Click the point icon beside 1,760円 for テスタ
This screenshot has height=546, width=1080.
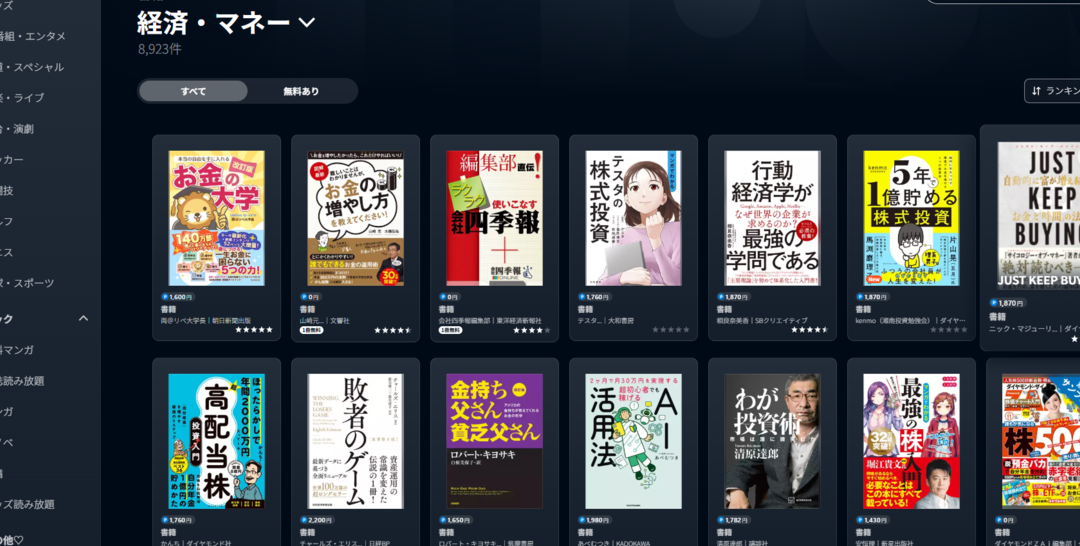[582, 297]
